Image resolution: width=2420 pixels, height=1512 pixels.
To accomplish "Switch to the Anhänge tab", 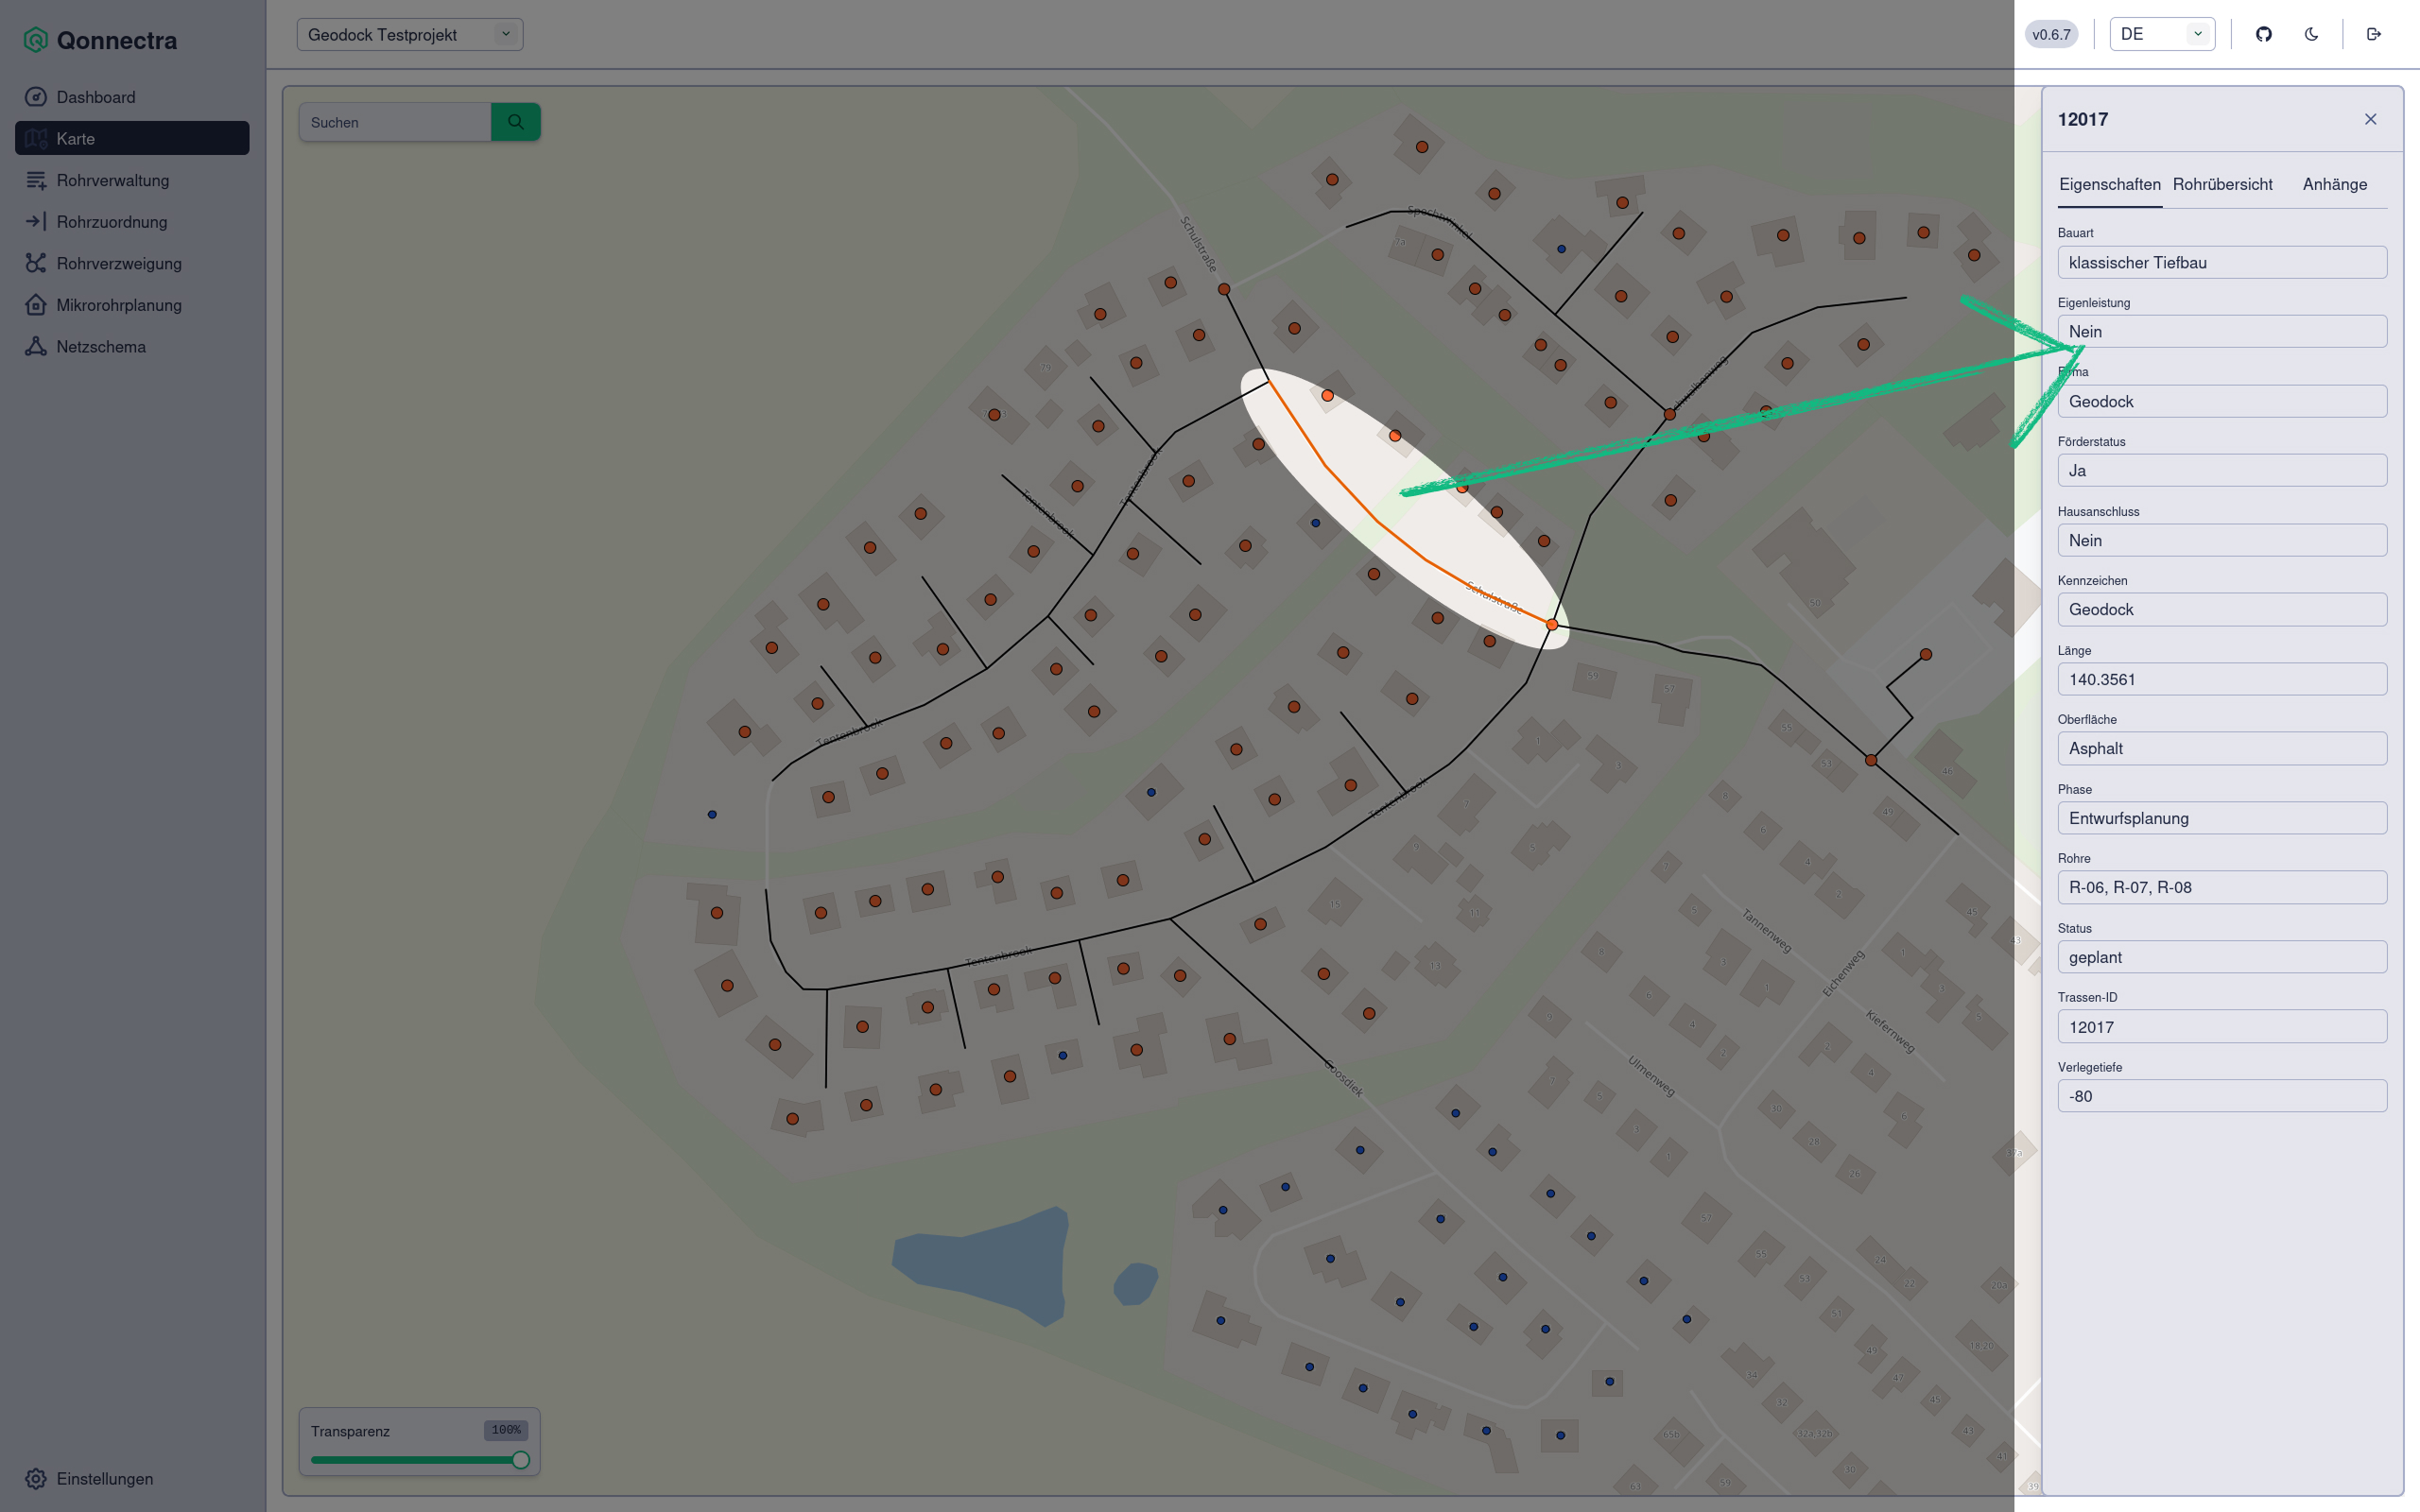I will click(x=2334, y=184).
